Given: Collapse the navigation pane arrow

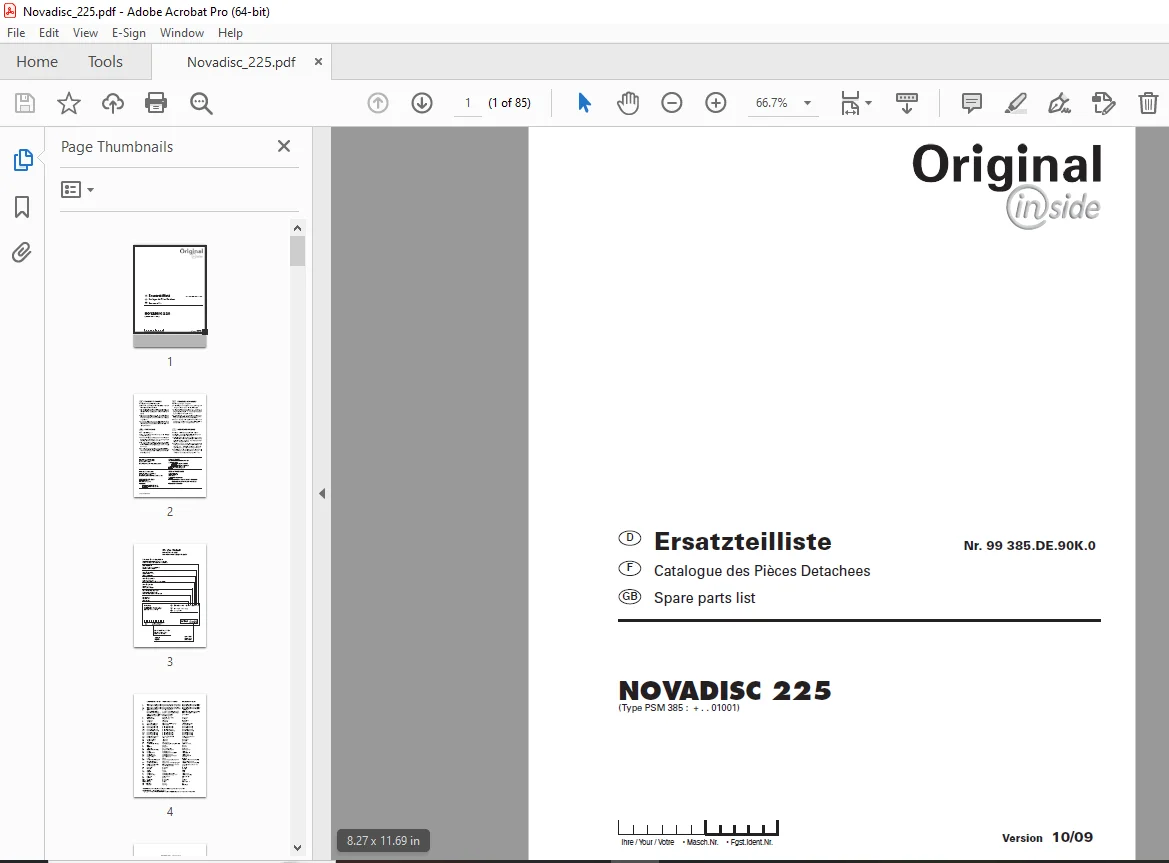Looking at the screenshot, I should 322,493.
